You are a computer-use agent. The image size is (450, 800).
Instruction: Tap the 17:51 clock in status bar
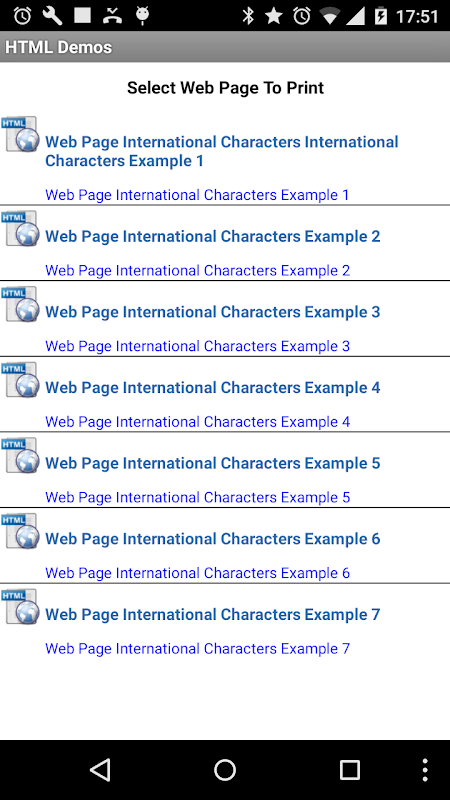[x=417, y=16]
